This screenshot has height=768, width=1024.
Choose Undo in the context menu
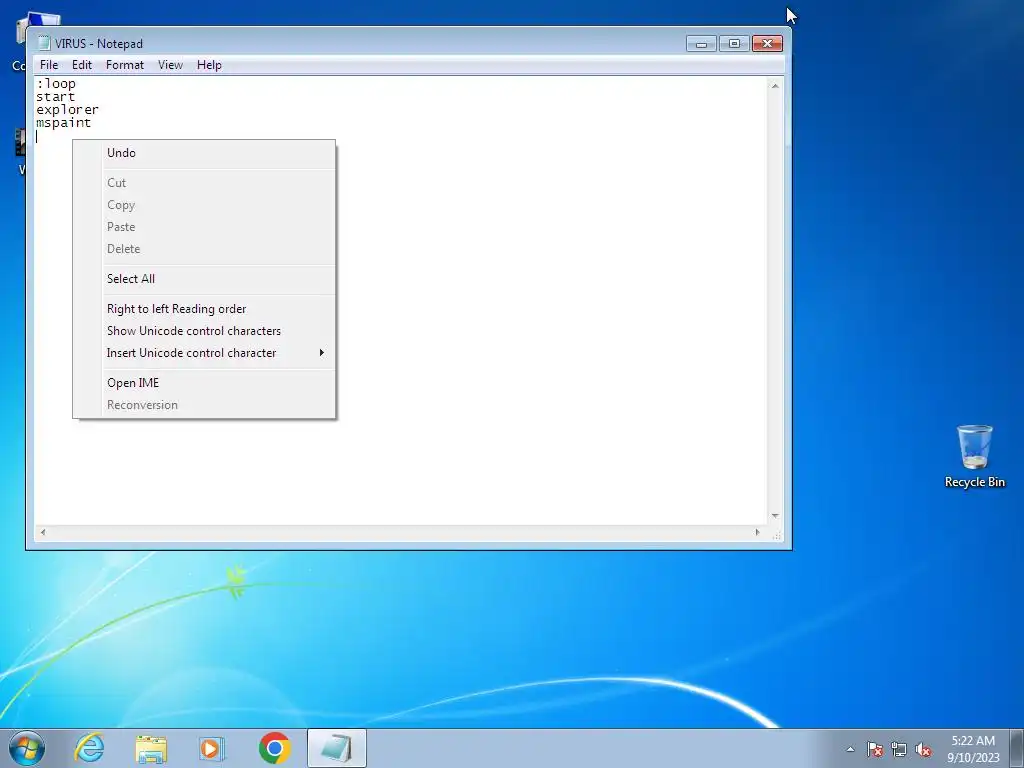[x=204, y=153]
